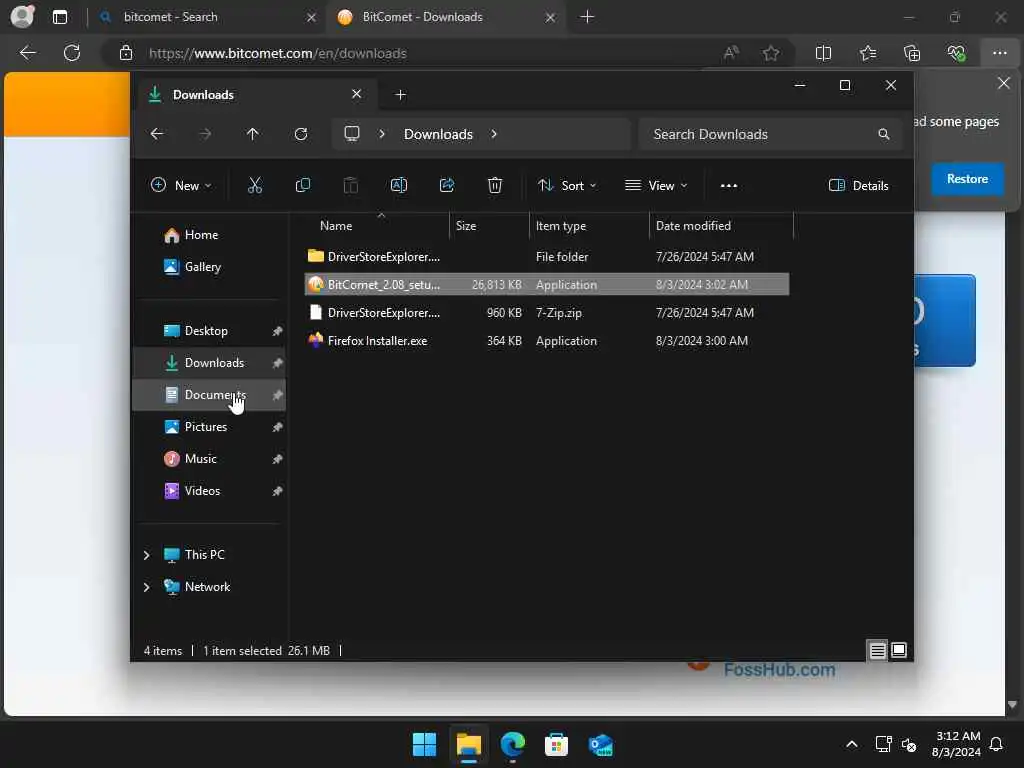Click the chevron before Downloads in address bar

click(x=382, y=134)
